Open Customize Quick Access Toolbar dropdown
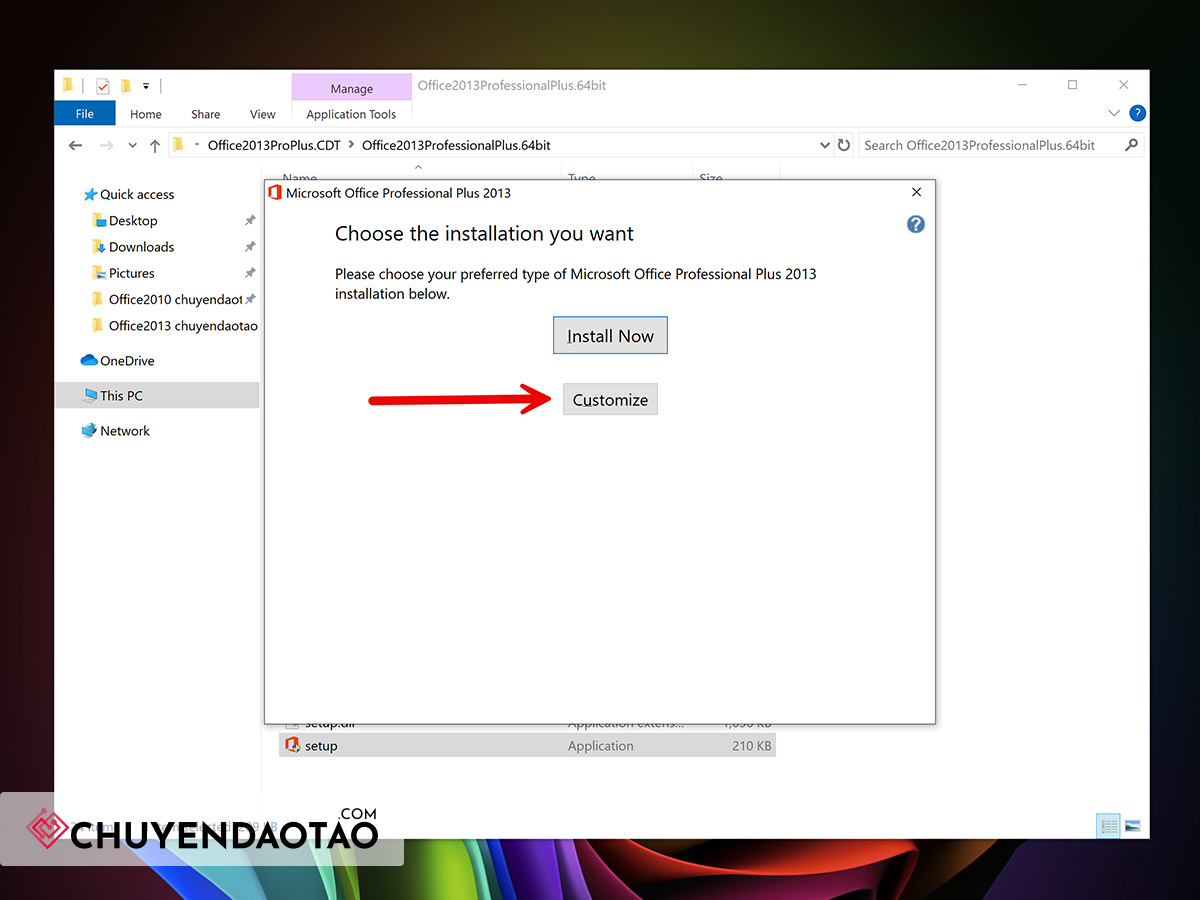Viewport: 1200px width, 900px height. [x=146, y=86]
